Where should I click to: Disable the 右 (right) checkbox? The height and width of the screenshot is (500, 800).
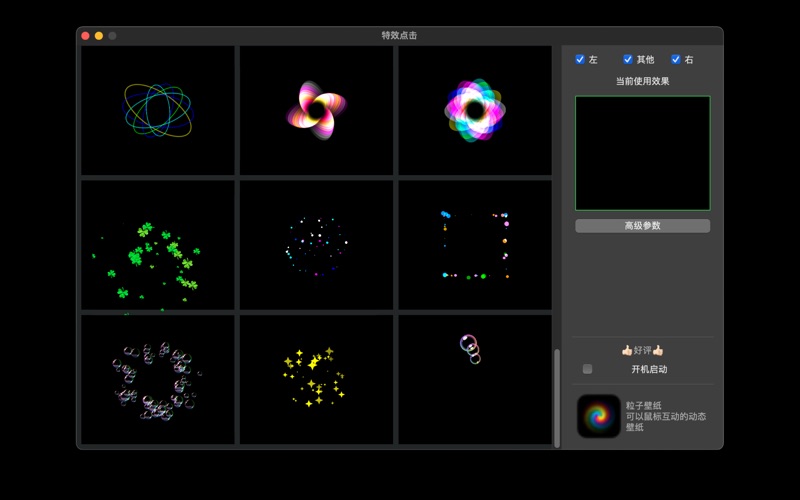676,60
